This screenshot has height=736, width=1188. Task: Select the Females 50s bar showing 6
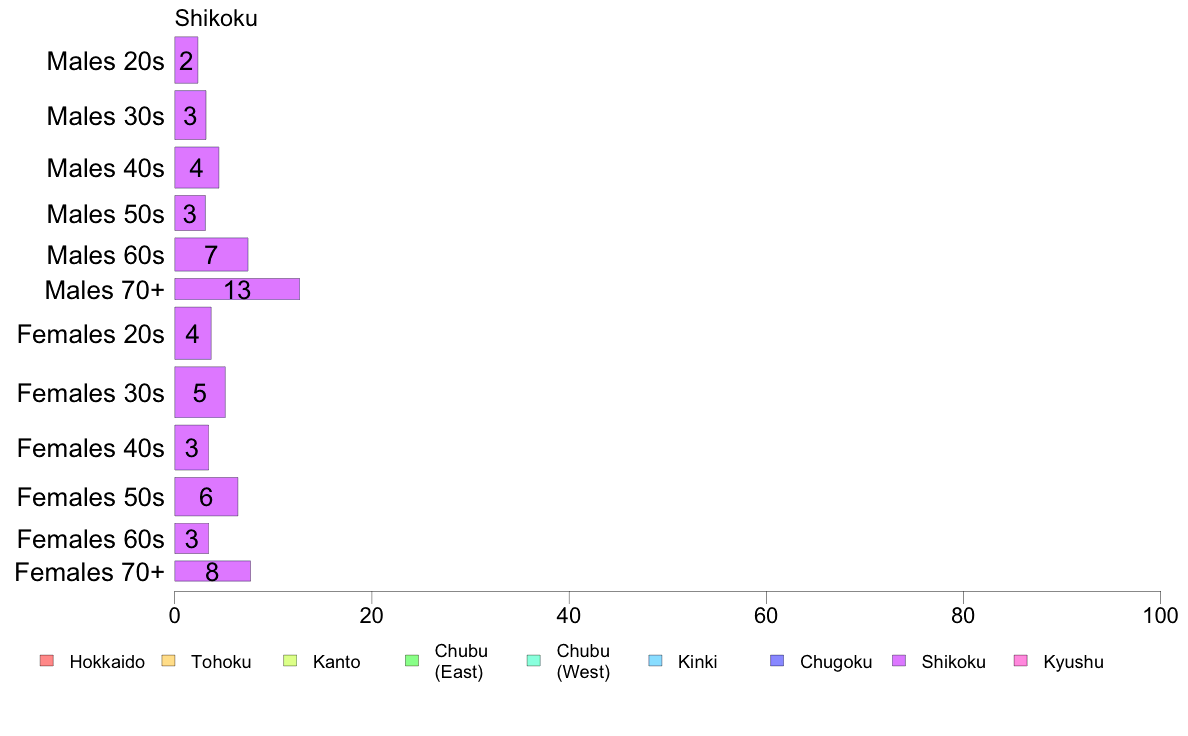coord(206,496)
